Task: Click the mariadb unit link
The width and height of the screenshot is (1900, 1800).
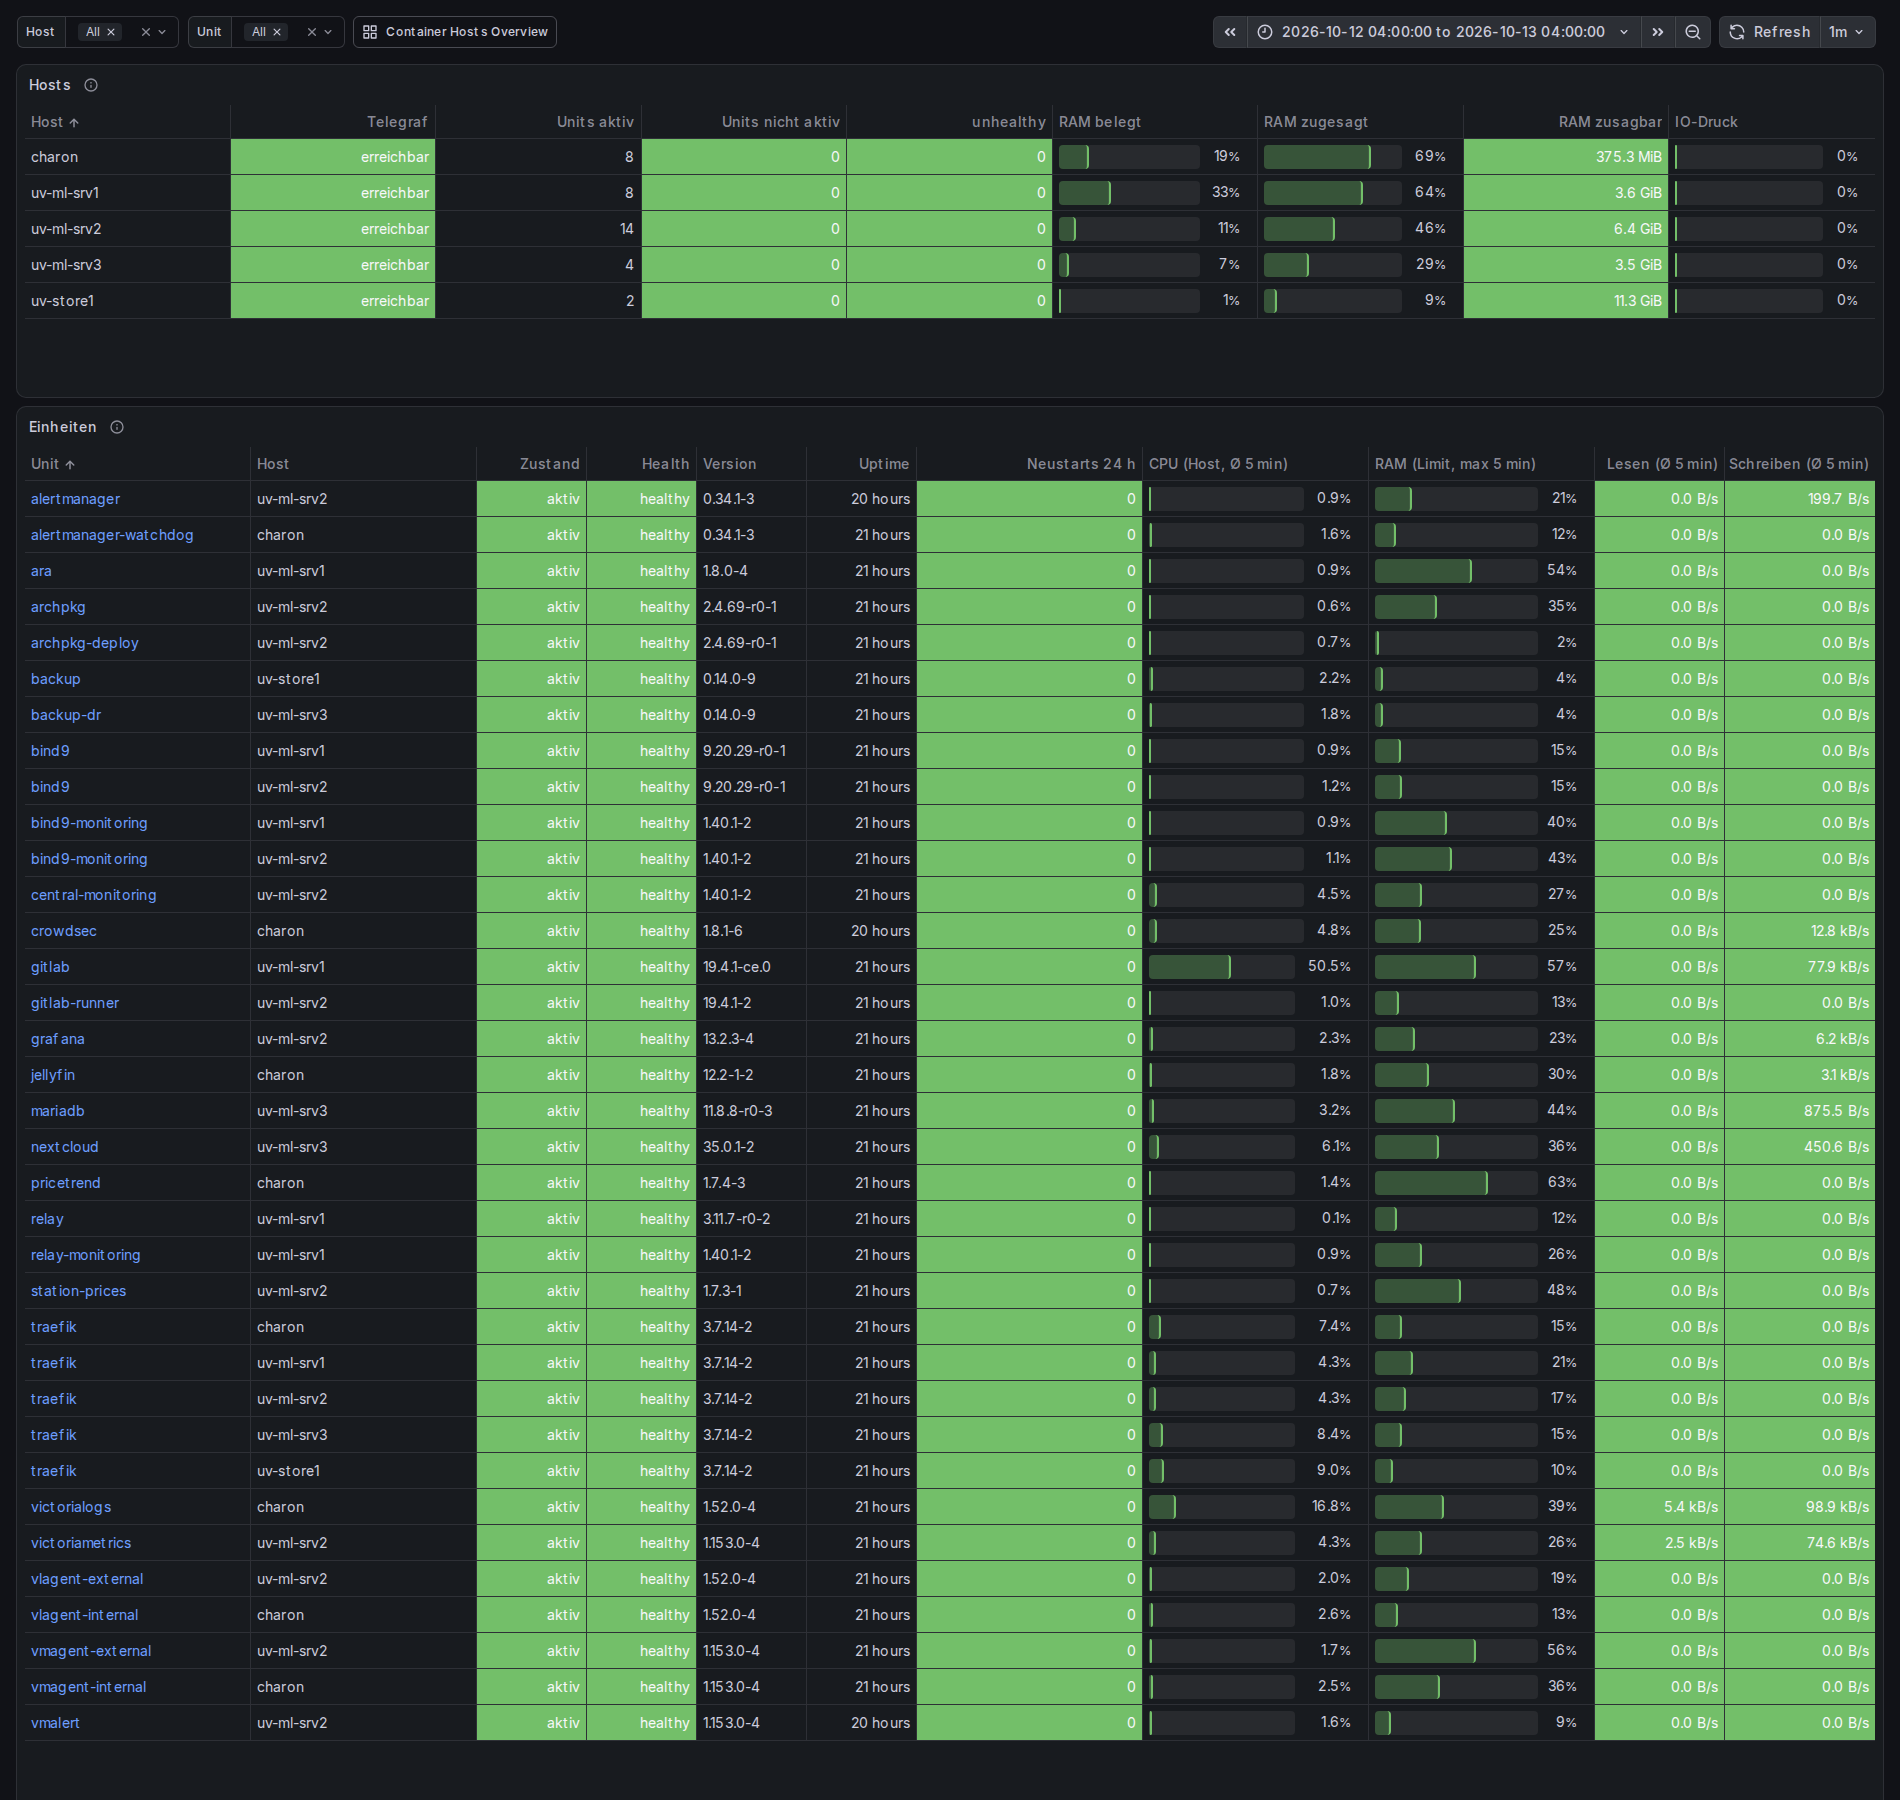Action: click(x=58, y=1111)
